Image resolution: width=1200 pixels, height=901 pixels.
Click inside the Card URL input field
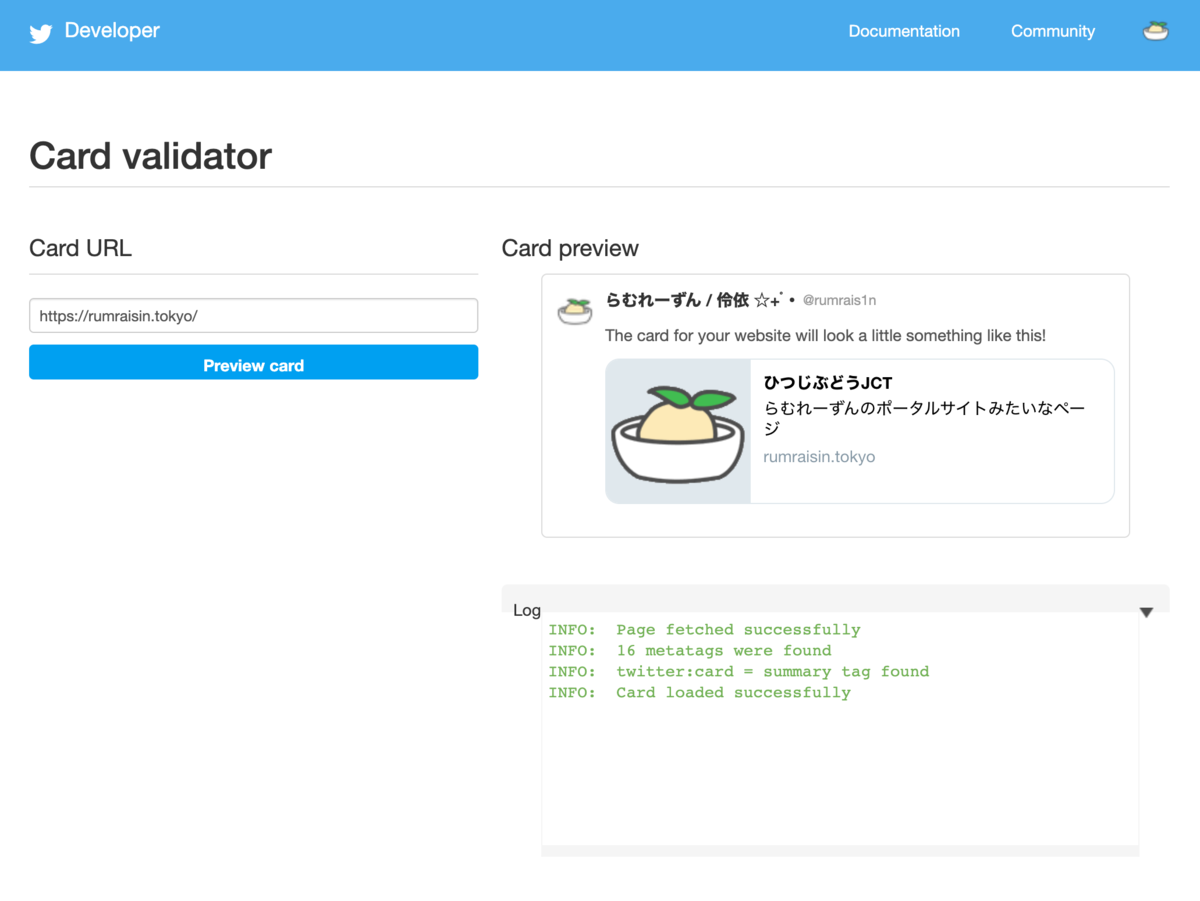tap(253, 315)
